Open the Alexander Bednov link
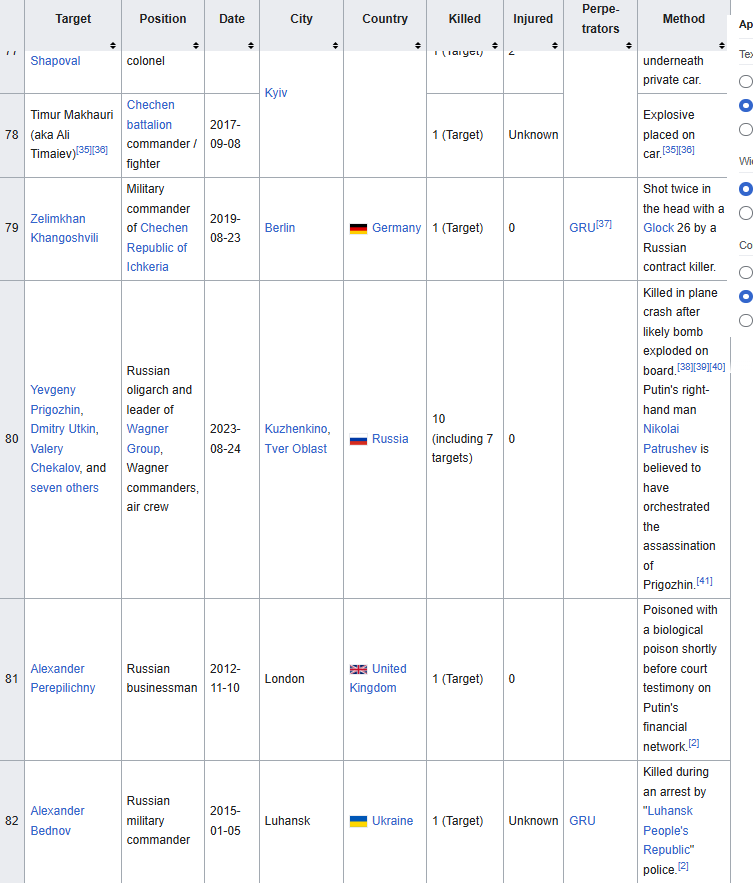The height and width of the screenshot is (883, 753). click(57, 820)
